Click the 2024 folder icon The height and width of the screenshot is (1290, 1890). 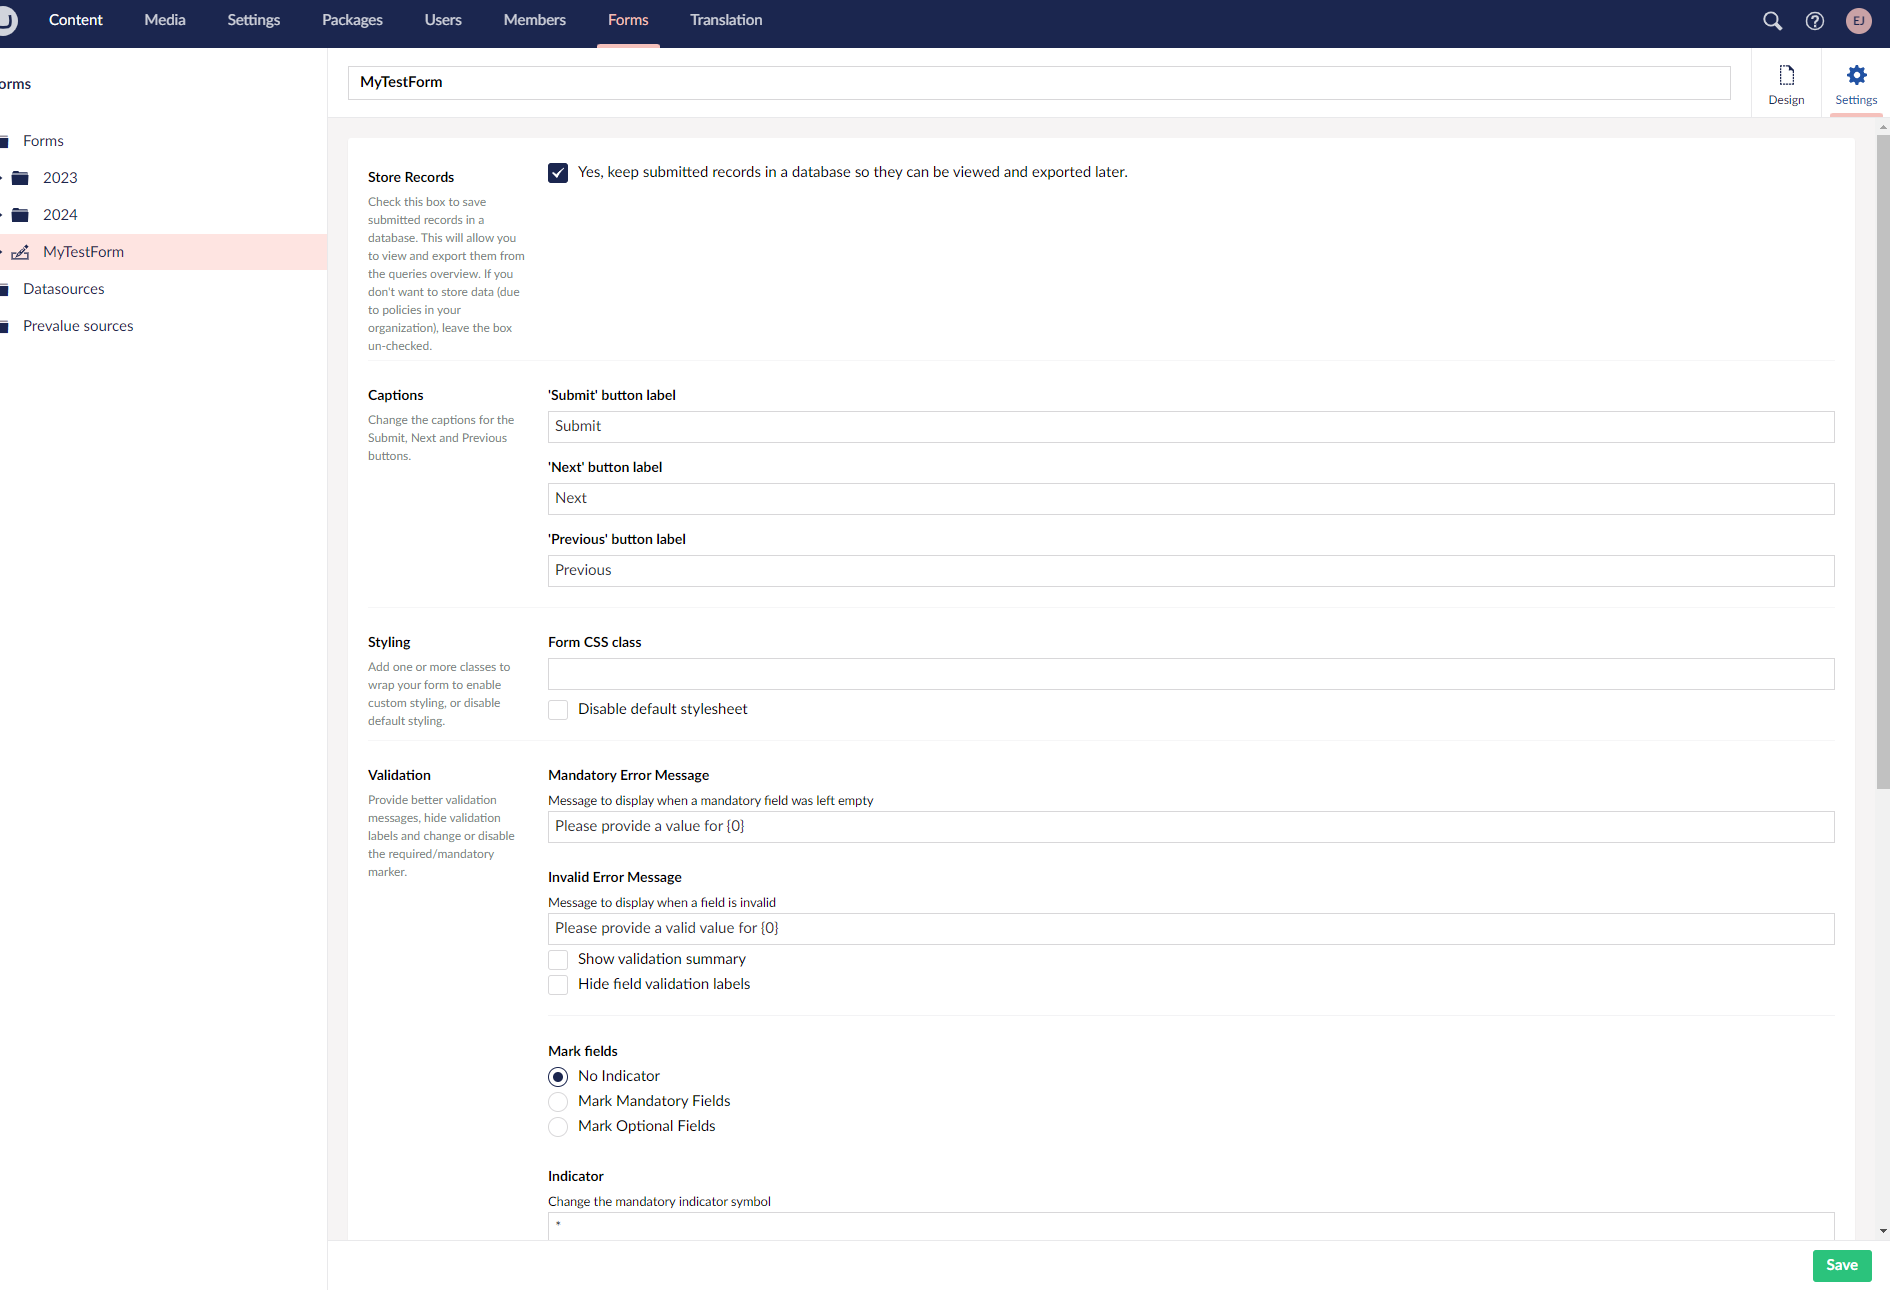click(20, 215)
